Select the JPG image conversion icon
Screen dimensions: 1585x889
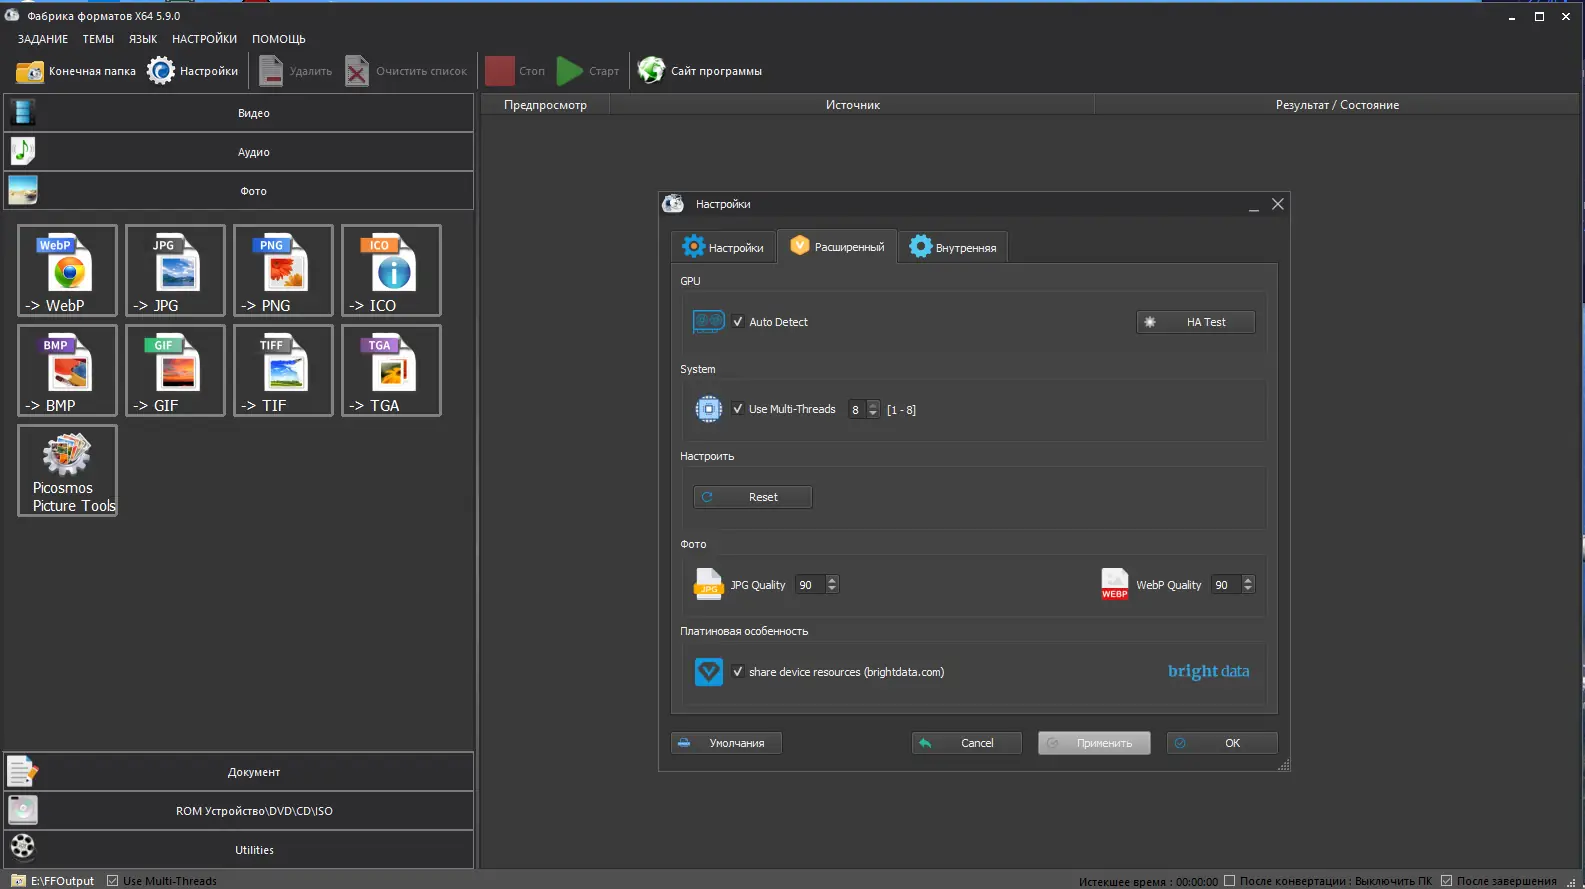[x=175, y=270]
